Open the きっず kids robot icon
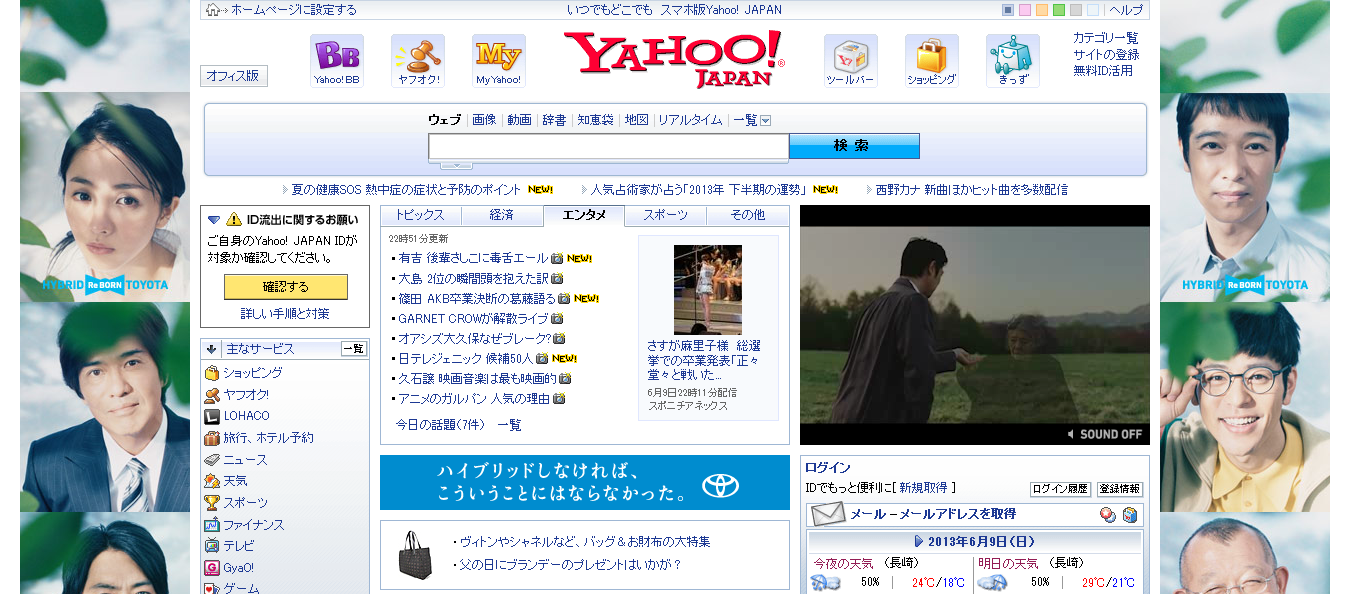 pos(1013,60)
